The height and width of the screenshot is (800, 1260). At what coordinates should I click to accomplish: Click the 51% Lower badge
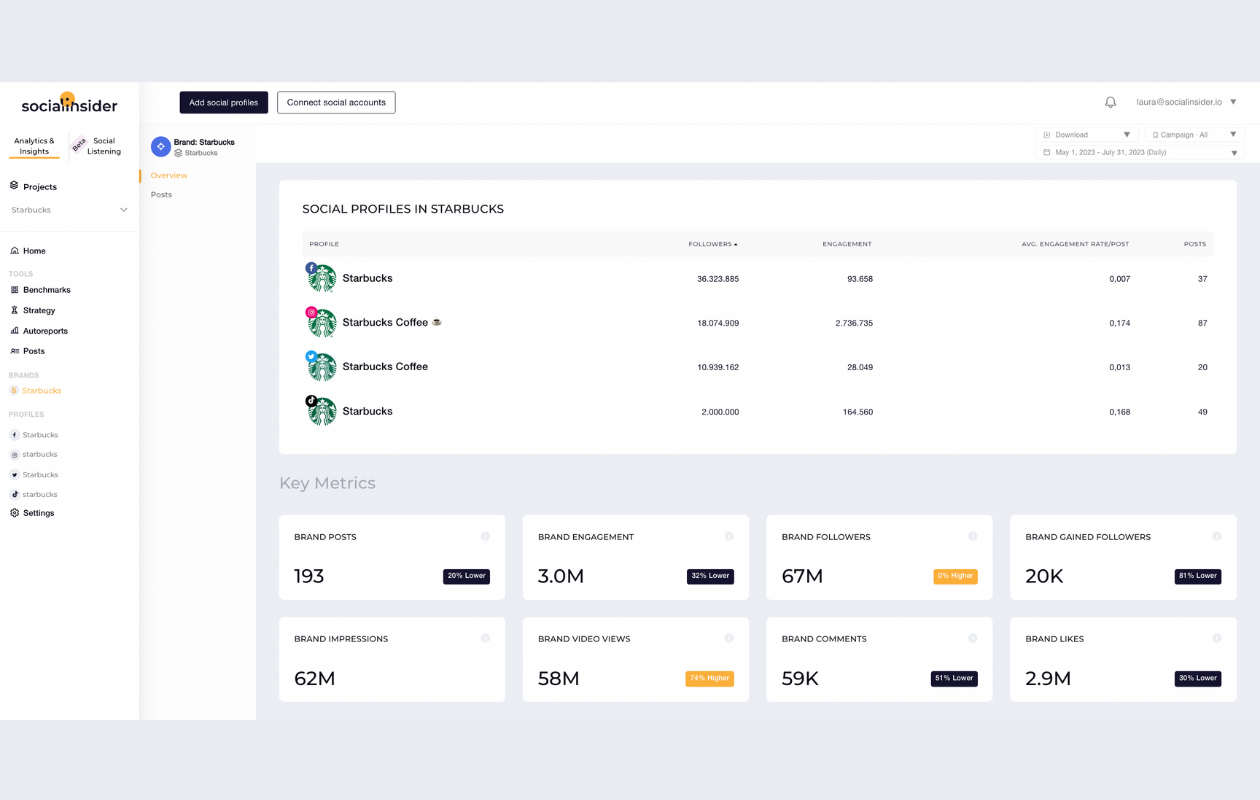point(954,678)
